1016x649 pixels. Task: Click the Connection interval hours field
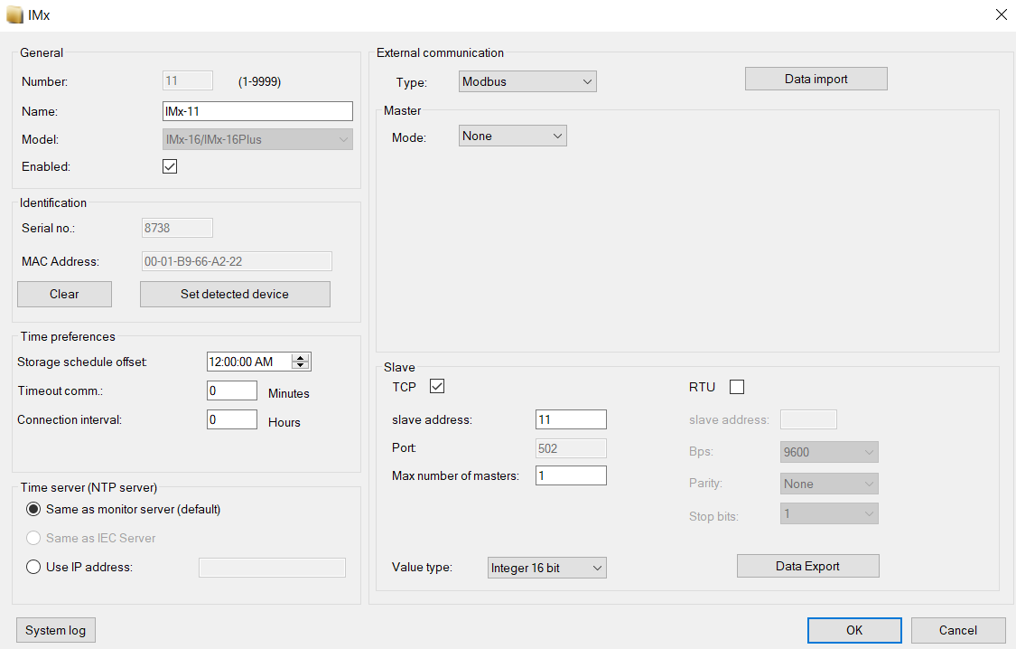(232, 420)
